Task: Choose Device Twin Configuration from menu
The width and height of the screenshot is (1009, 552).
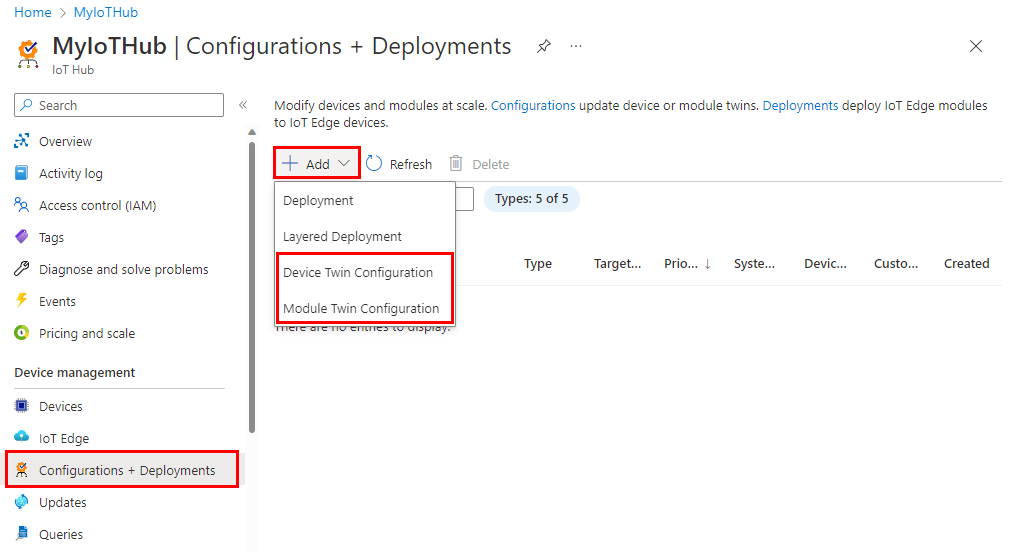Action: pos(358,272)
